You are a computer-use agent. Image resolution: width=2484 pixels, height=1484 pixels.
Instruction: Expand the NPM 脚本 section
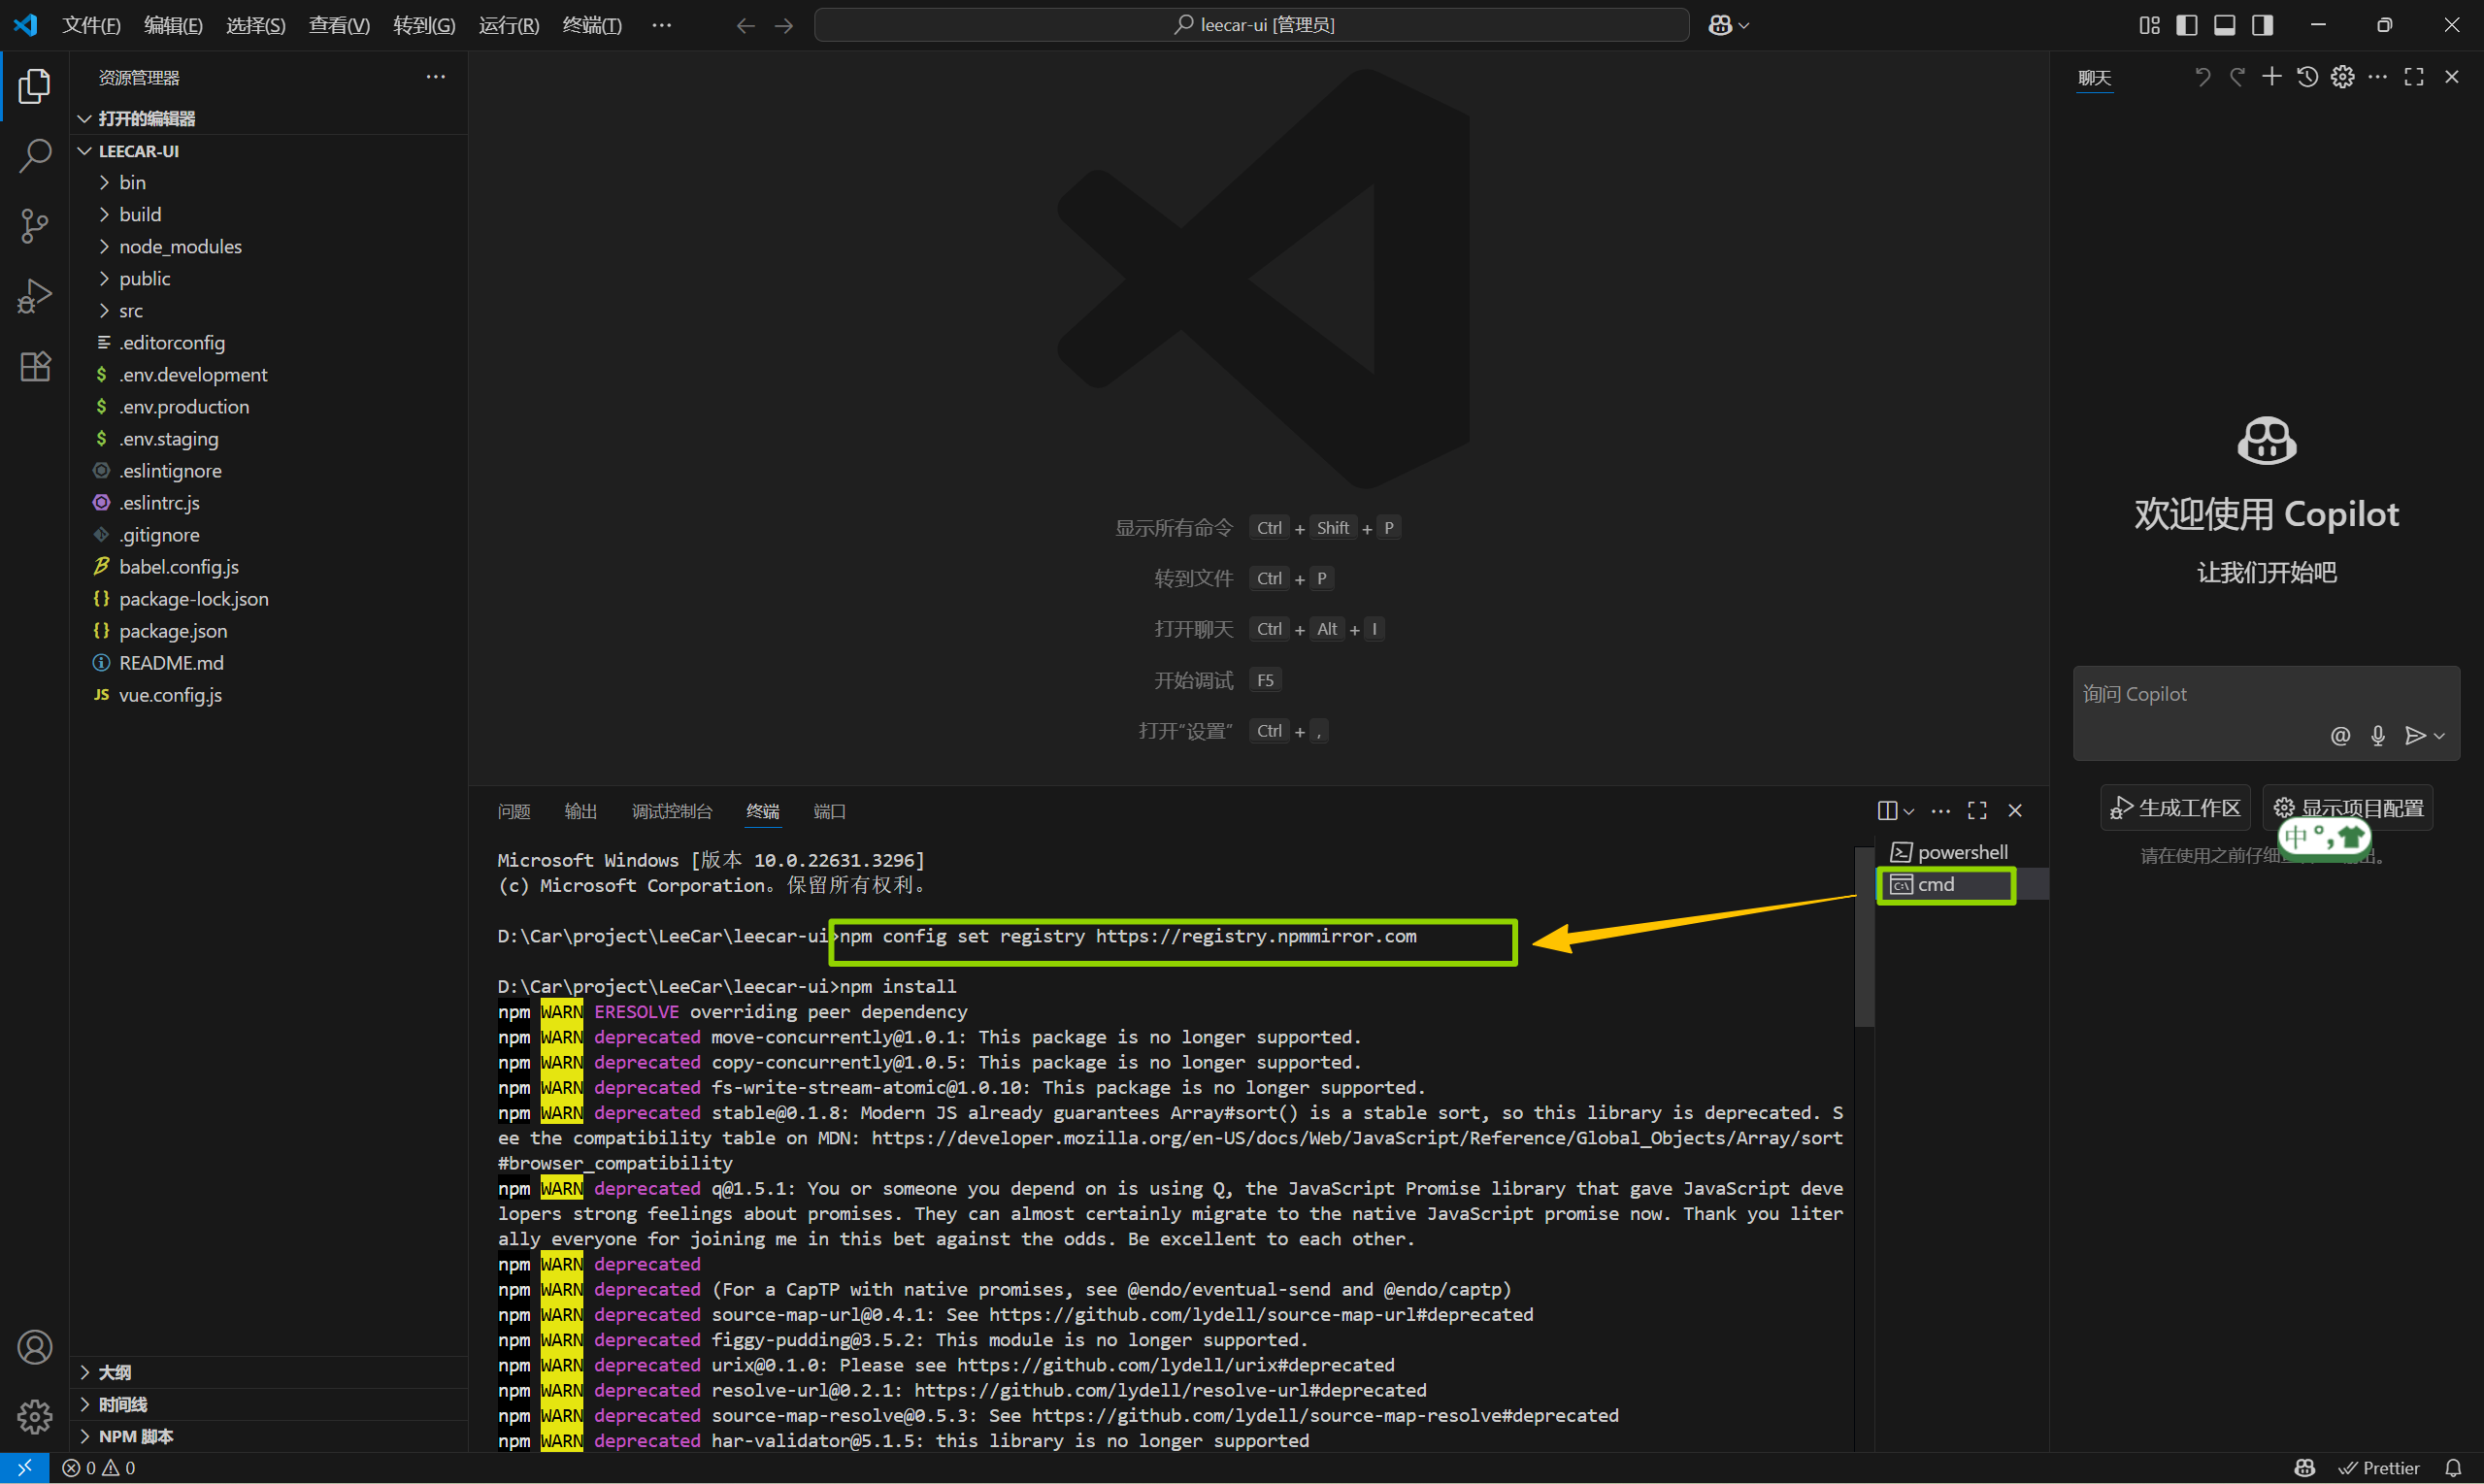(136, 1436)
